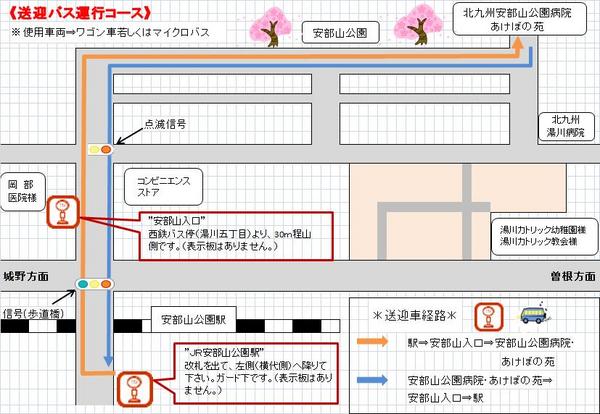Click the 使用車両 ワゴン車若しくはマイクロバス note

click(111, 32)
